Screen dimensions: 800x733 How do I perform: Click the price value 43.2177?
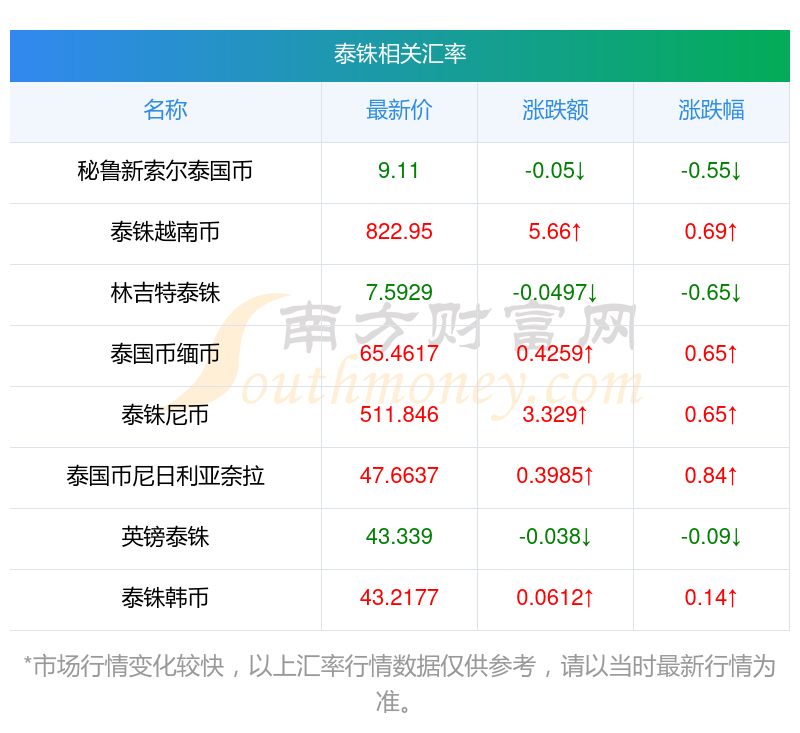click(x=399, y=597)
